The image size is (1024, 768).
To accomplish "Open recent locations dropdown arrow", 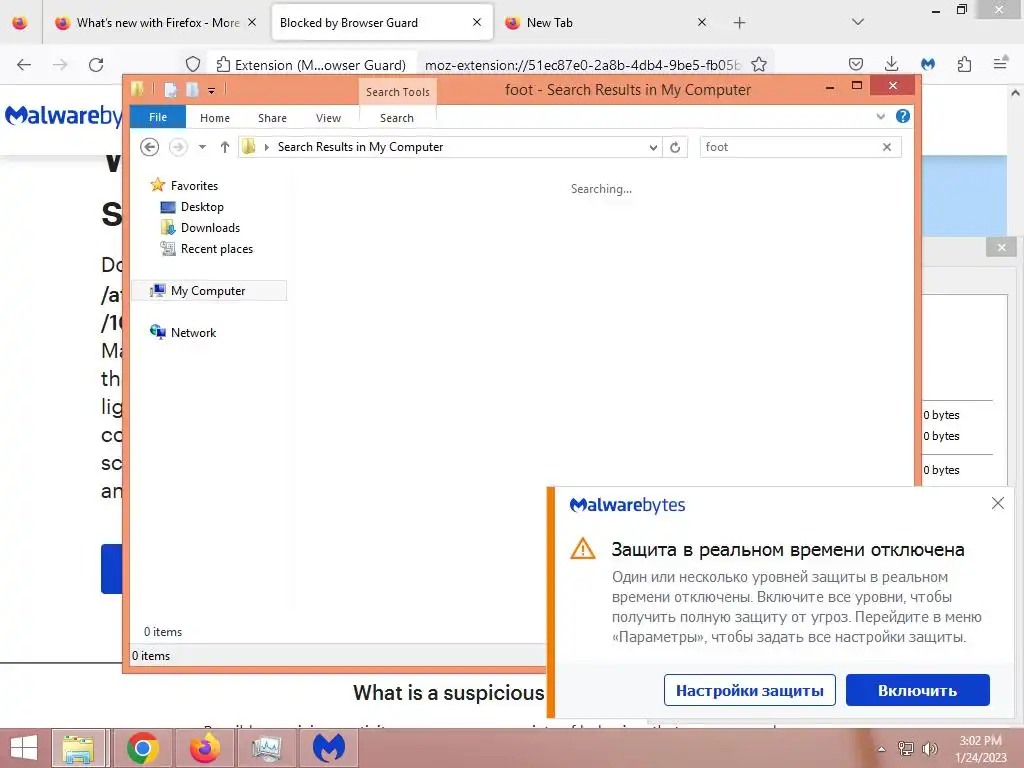I will coord(202,147).
